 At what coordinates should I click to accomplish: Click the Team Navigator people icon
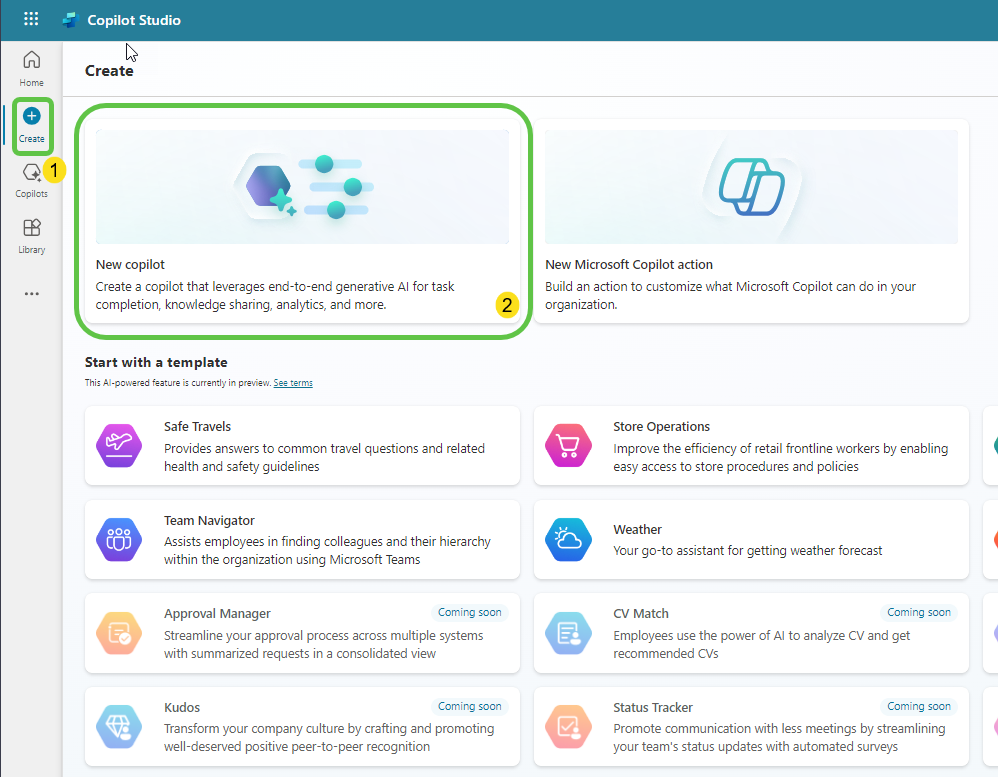[119, 539]
